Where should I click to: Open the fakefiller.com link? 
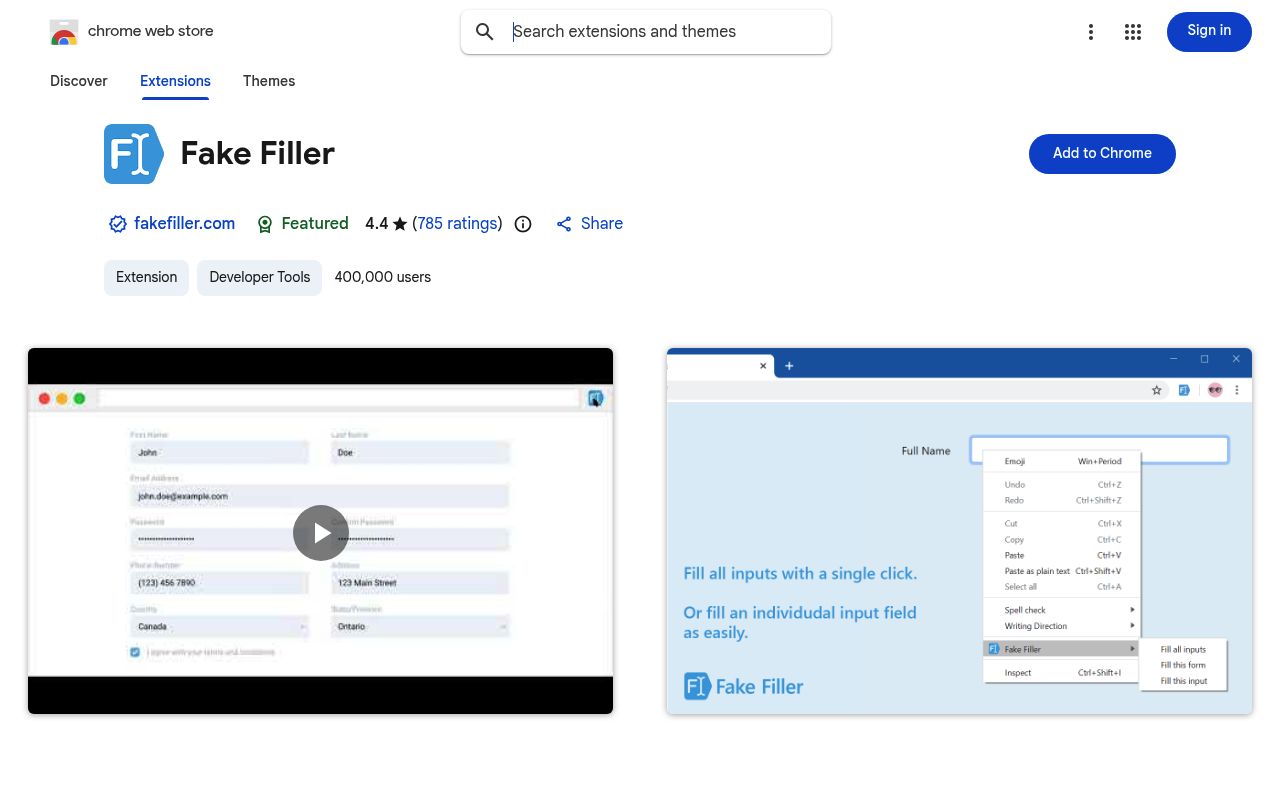[185, 224]
